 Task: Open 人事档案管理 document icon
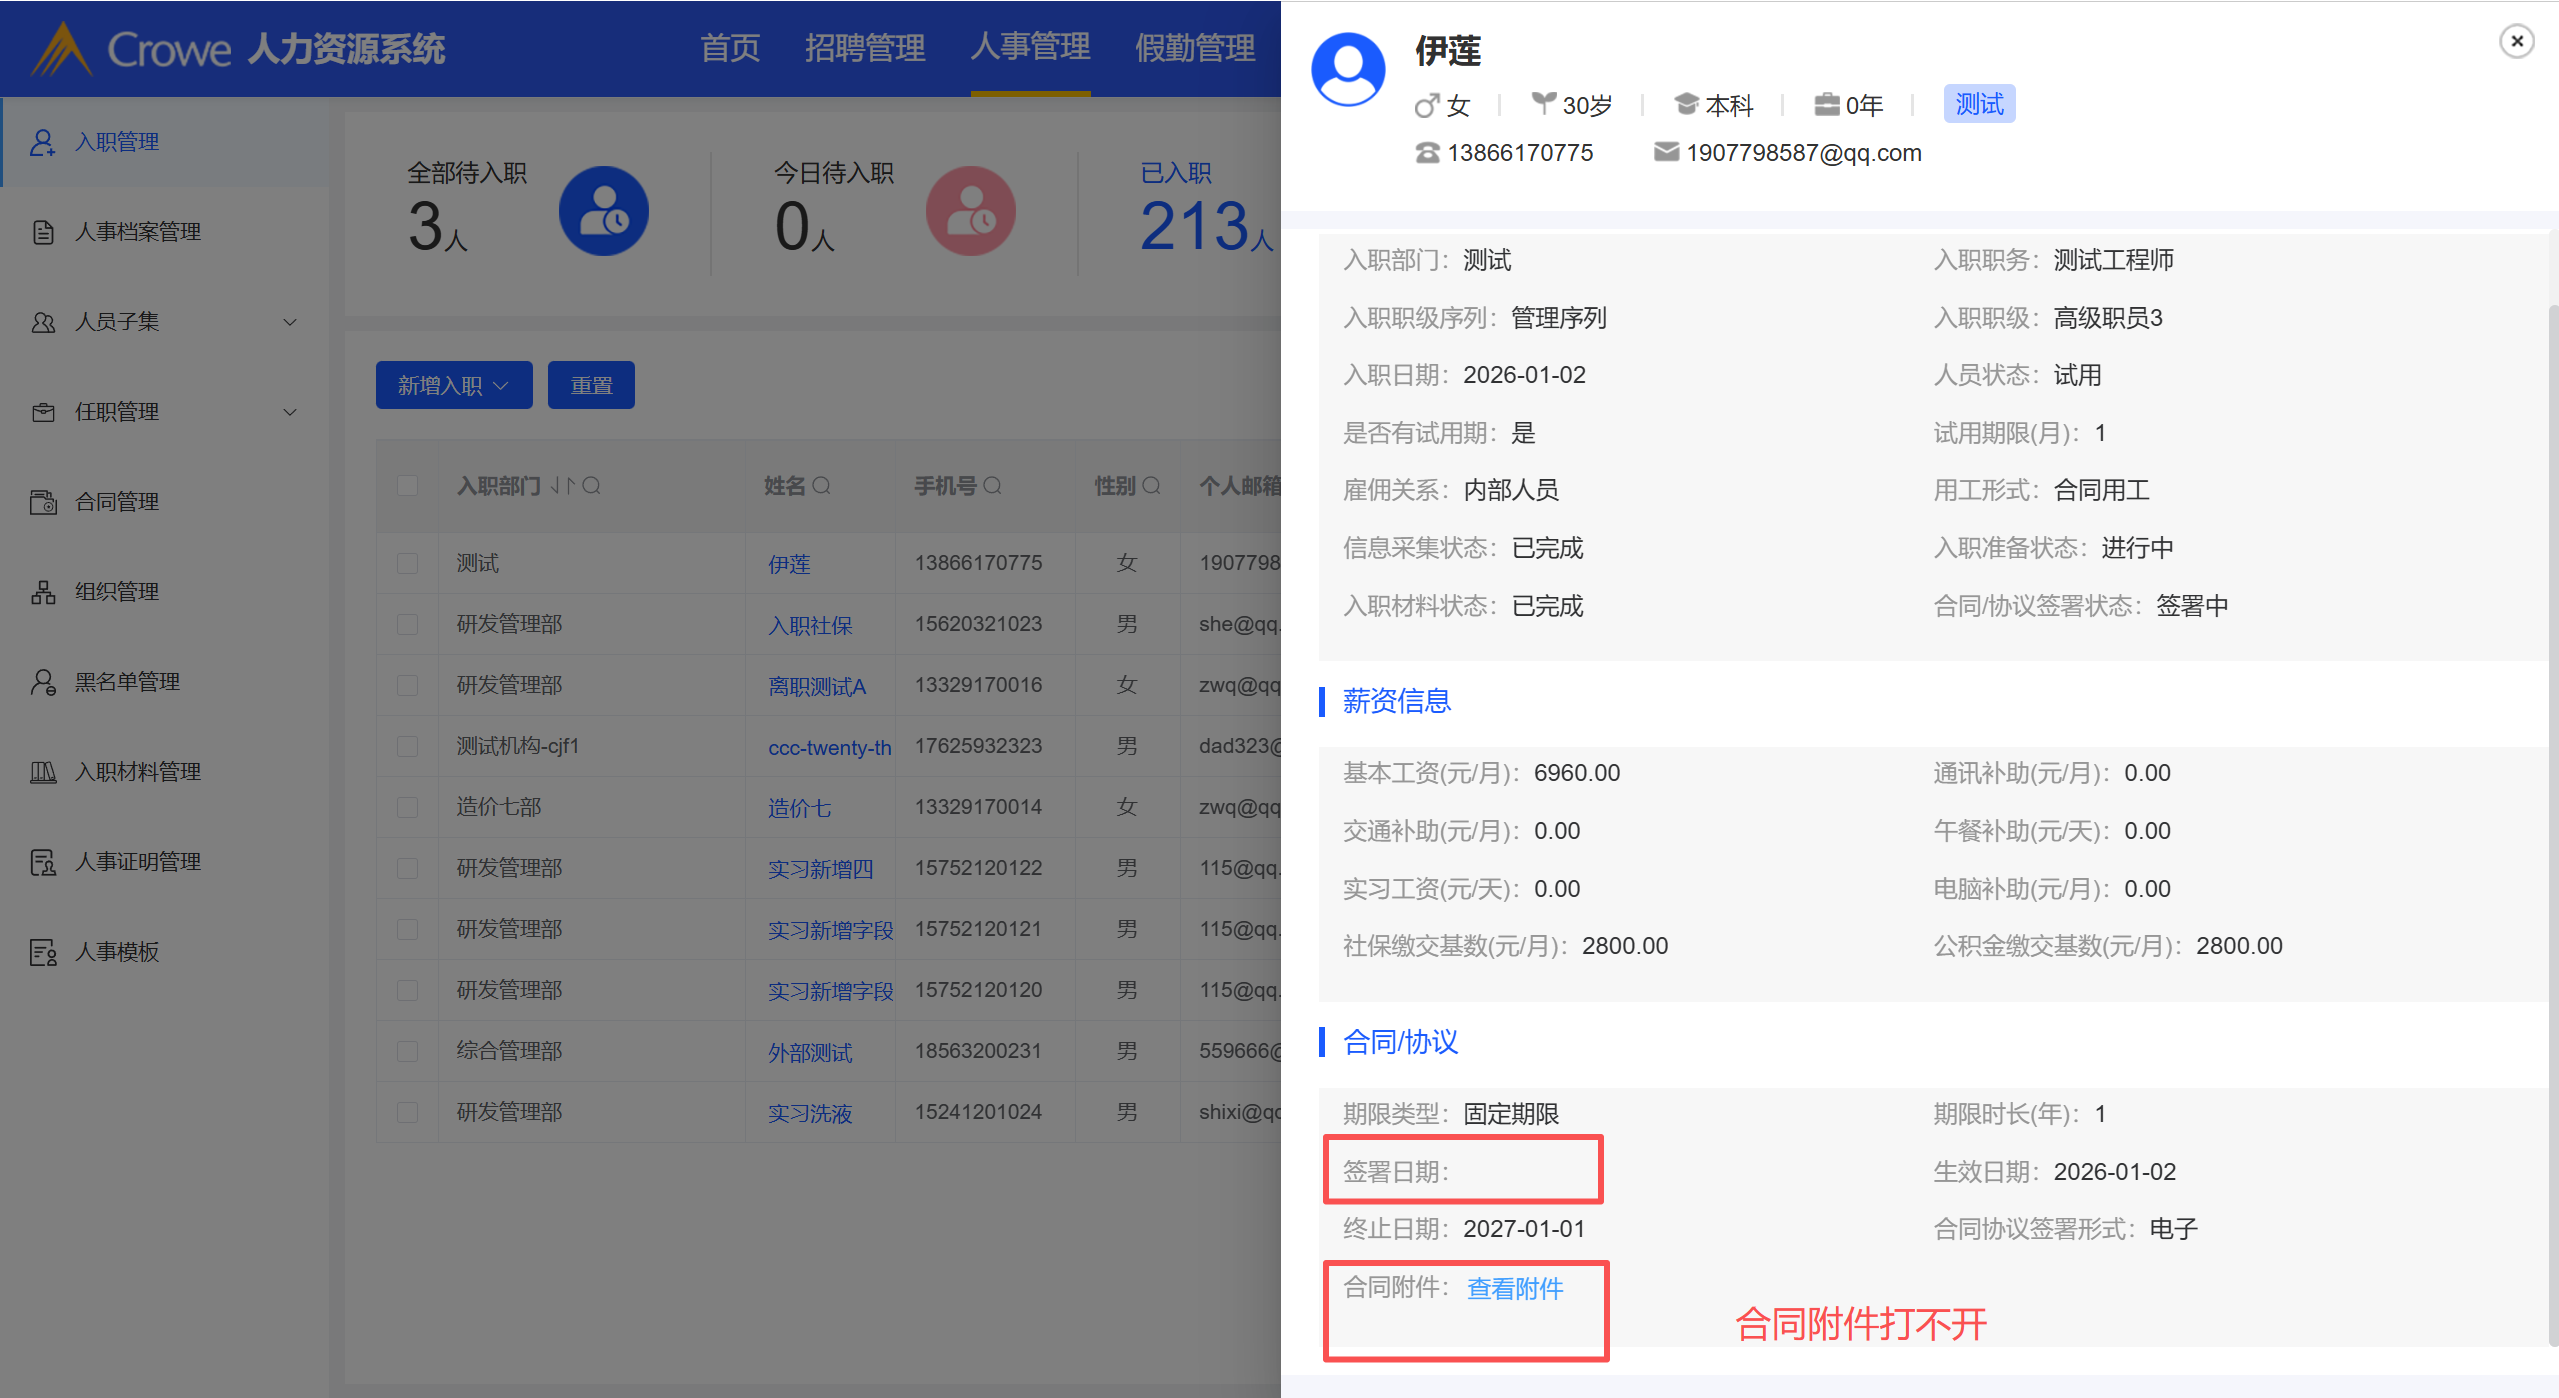(x=43, y=232)
